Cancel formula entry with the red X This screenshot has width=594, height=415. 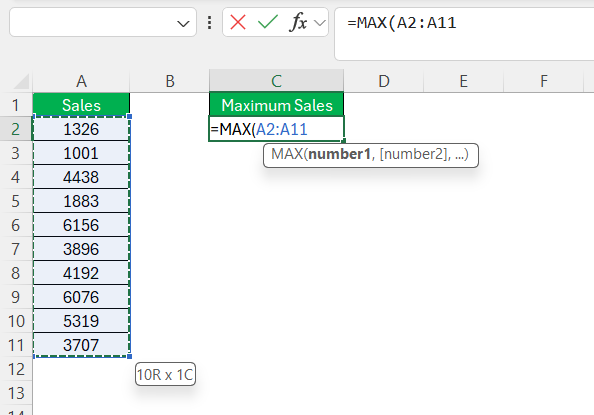coord(238,22)
